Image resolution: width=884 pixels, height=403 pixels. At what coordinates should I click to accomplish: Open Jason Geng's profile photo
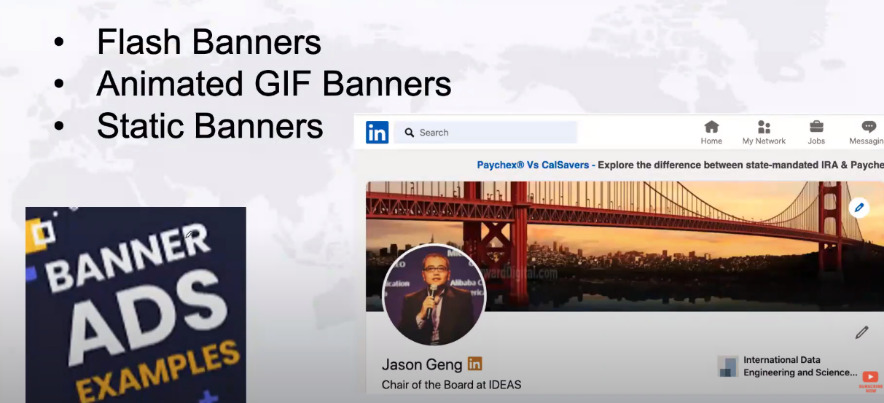[433, 295]
